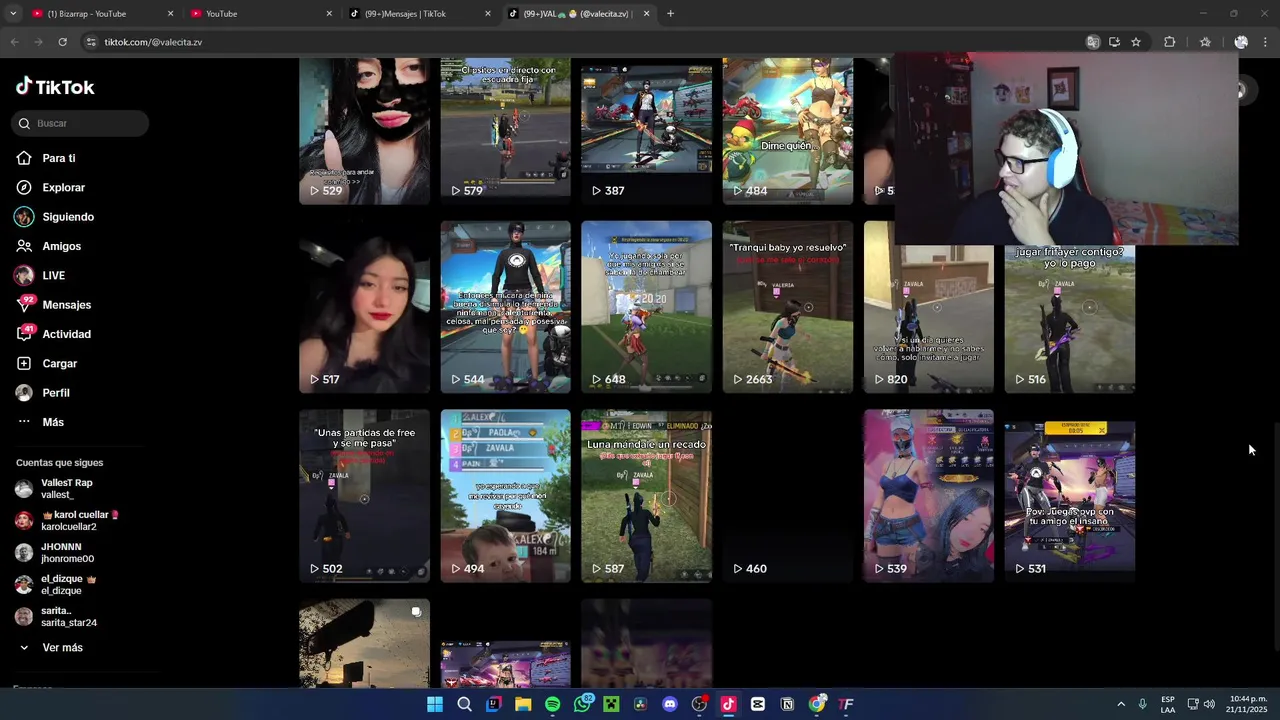
Task: Click the Buscar search field
Action: [81, 123]
